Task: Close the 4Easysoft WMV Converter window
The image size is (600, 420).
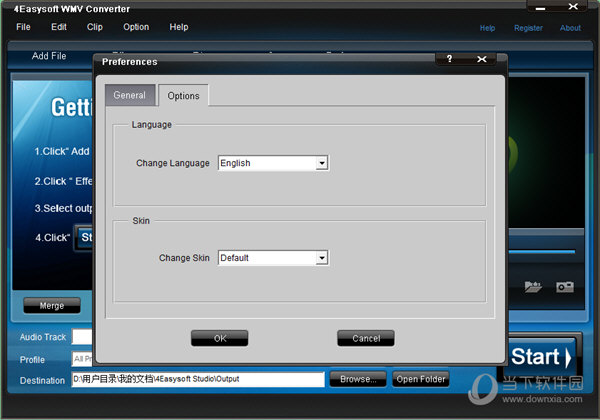Action: pyautogui.click(x=573, y=7)
